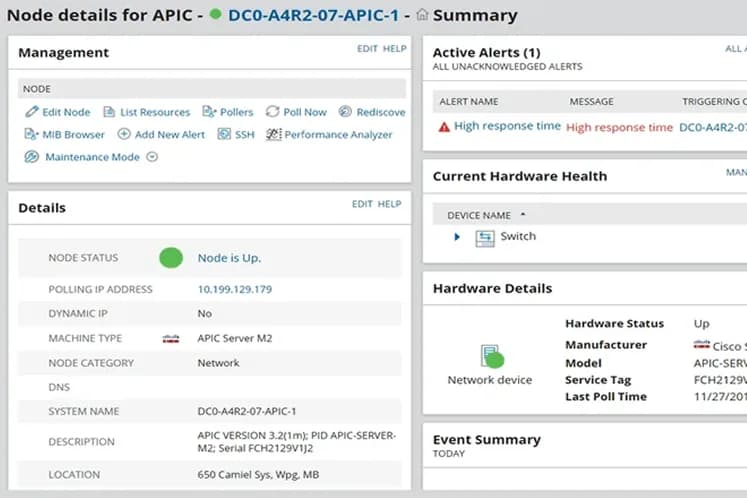
Task: Click the Performance Analyzer icon
Action: pos(274,134)
